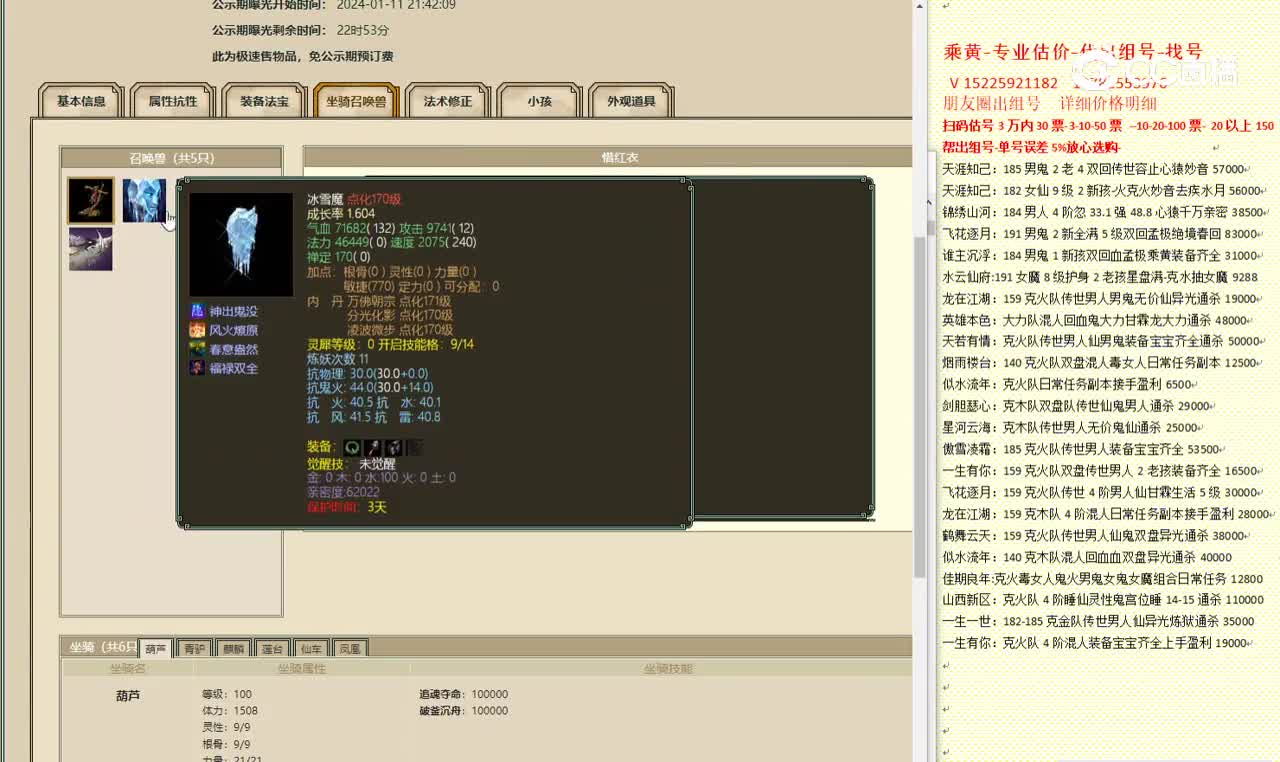This screenshot has width=1280, height=762.
Task: Click the third equipment slot icon
Action: click(394, 447)
